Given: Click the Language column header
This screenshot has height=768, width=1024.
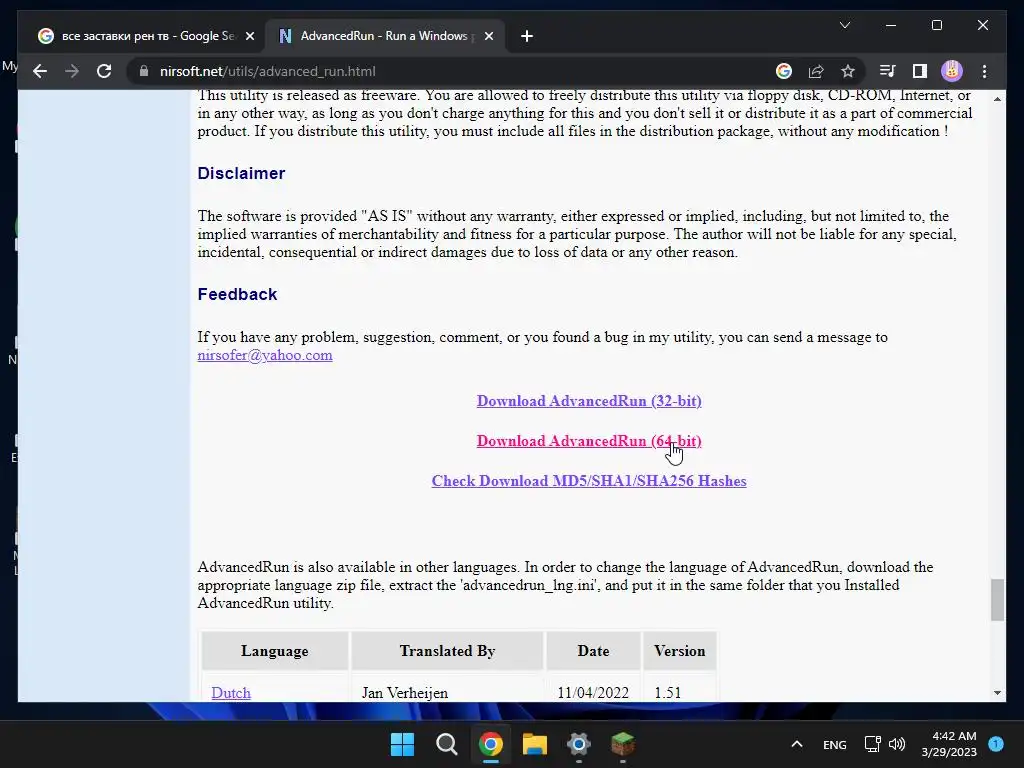Looking at the screenshot, I should pos(274,650).
